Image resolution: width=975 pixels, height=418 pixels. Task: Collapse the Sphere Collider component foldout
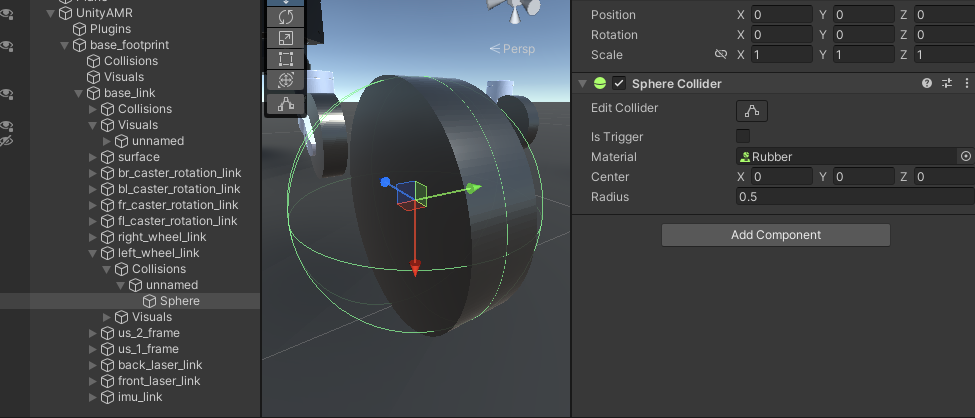(582, 83)
